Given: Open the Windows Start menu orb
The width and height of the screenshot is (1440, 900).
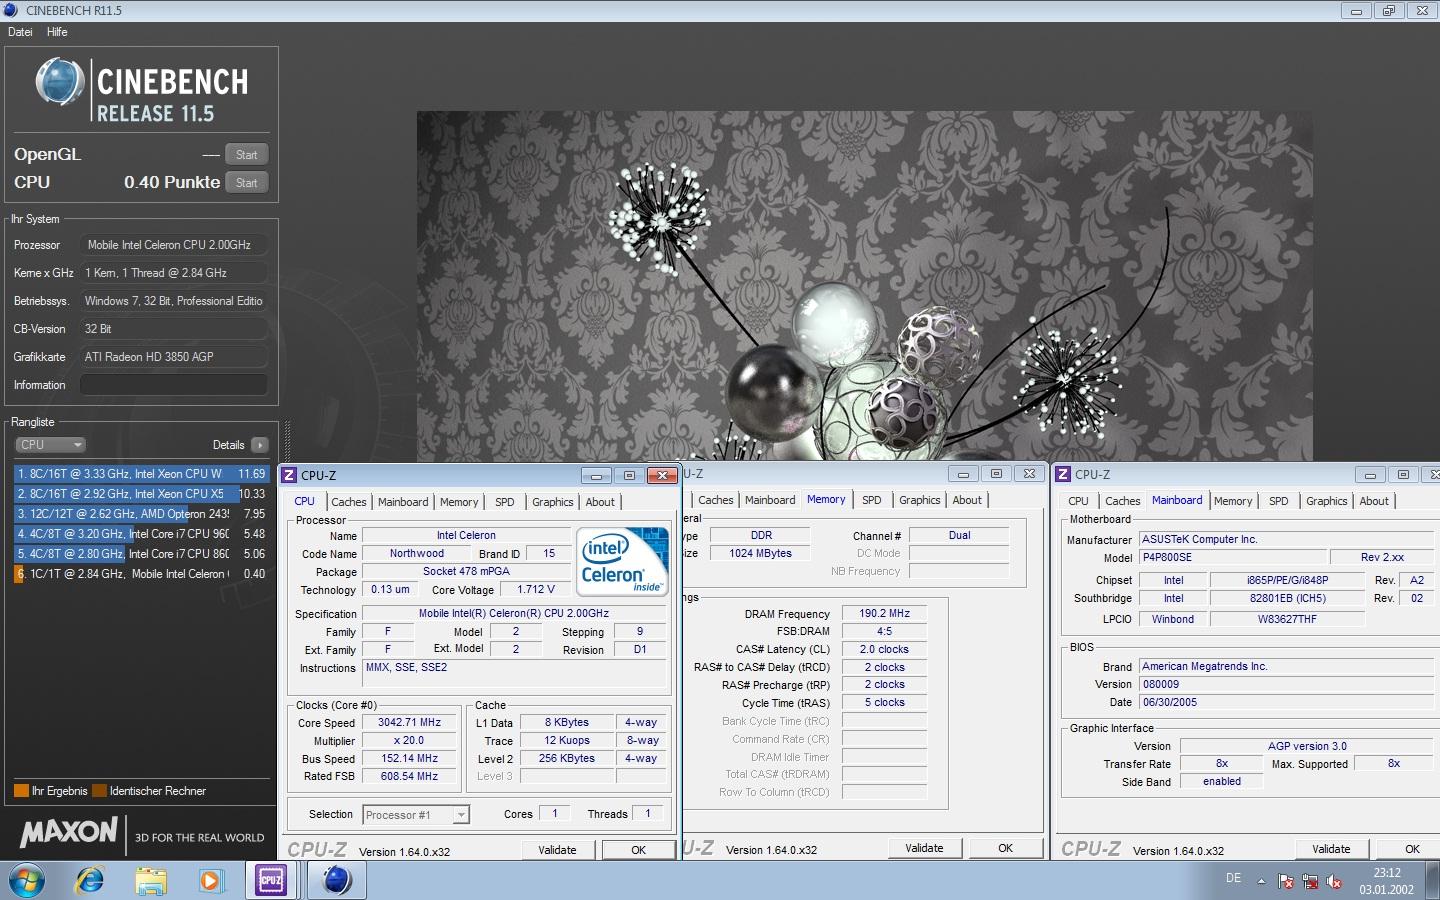Looking at the screenshot, I should click(26, 881).
